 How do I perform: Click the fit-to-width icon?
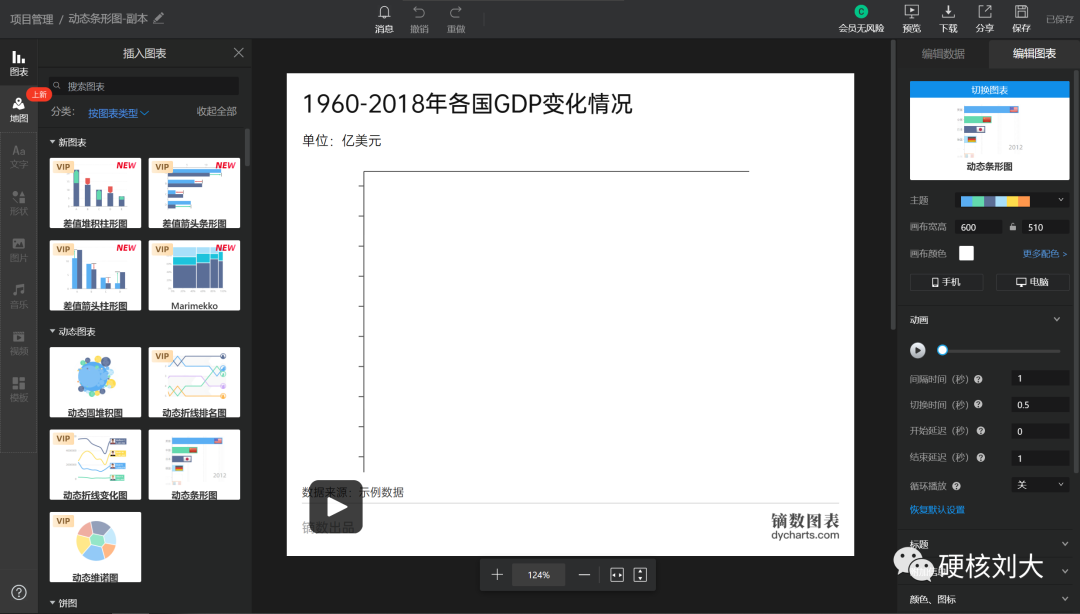tap(617, 575)
